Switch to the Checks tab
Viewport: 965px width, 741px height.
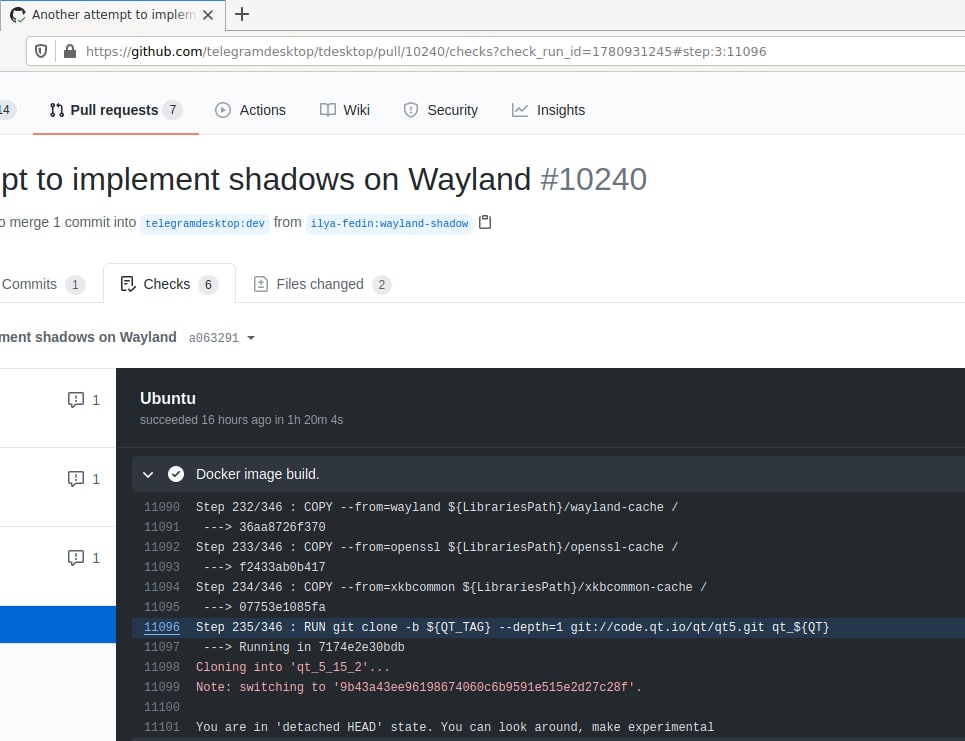(169, 284)
